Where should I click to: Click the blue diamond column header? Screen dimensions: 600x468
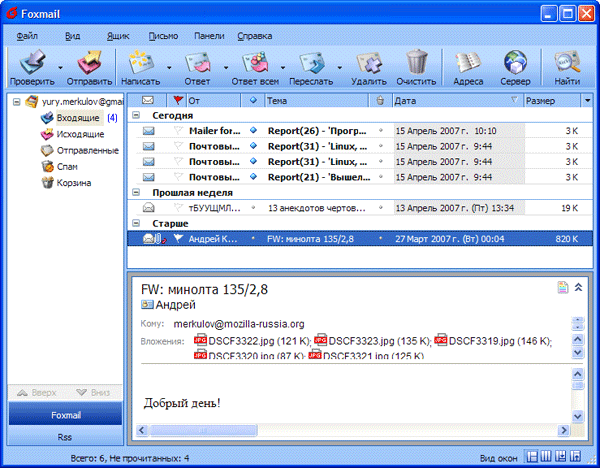(x=253, y=100)
